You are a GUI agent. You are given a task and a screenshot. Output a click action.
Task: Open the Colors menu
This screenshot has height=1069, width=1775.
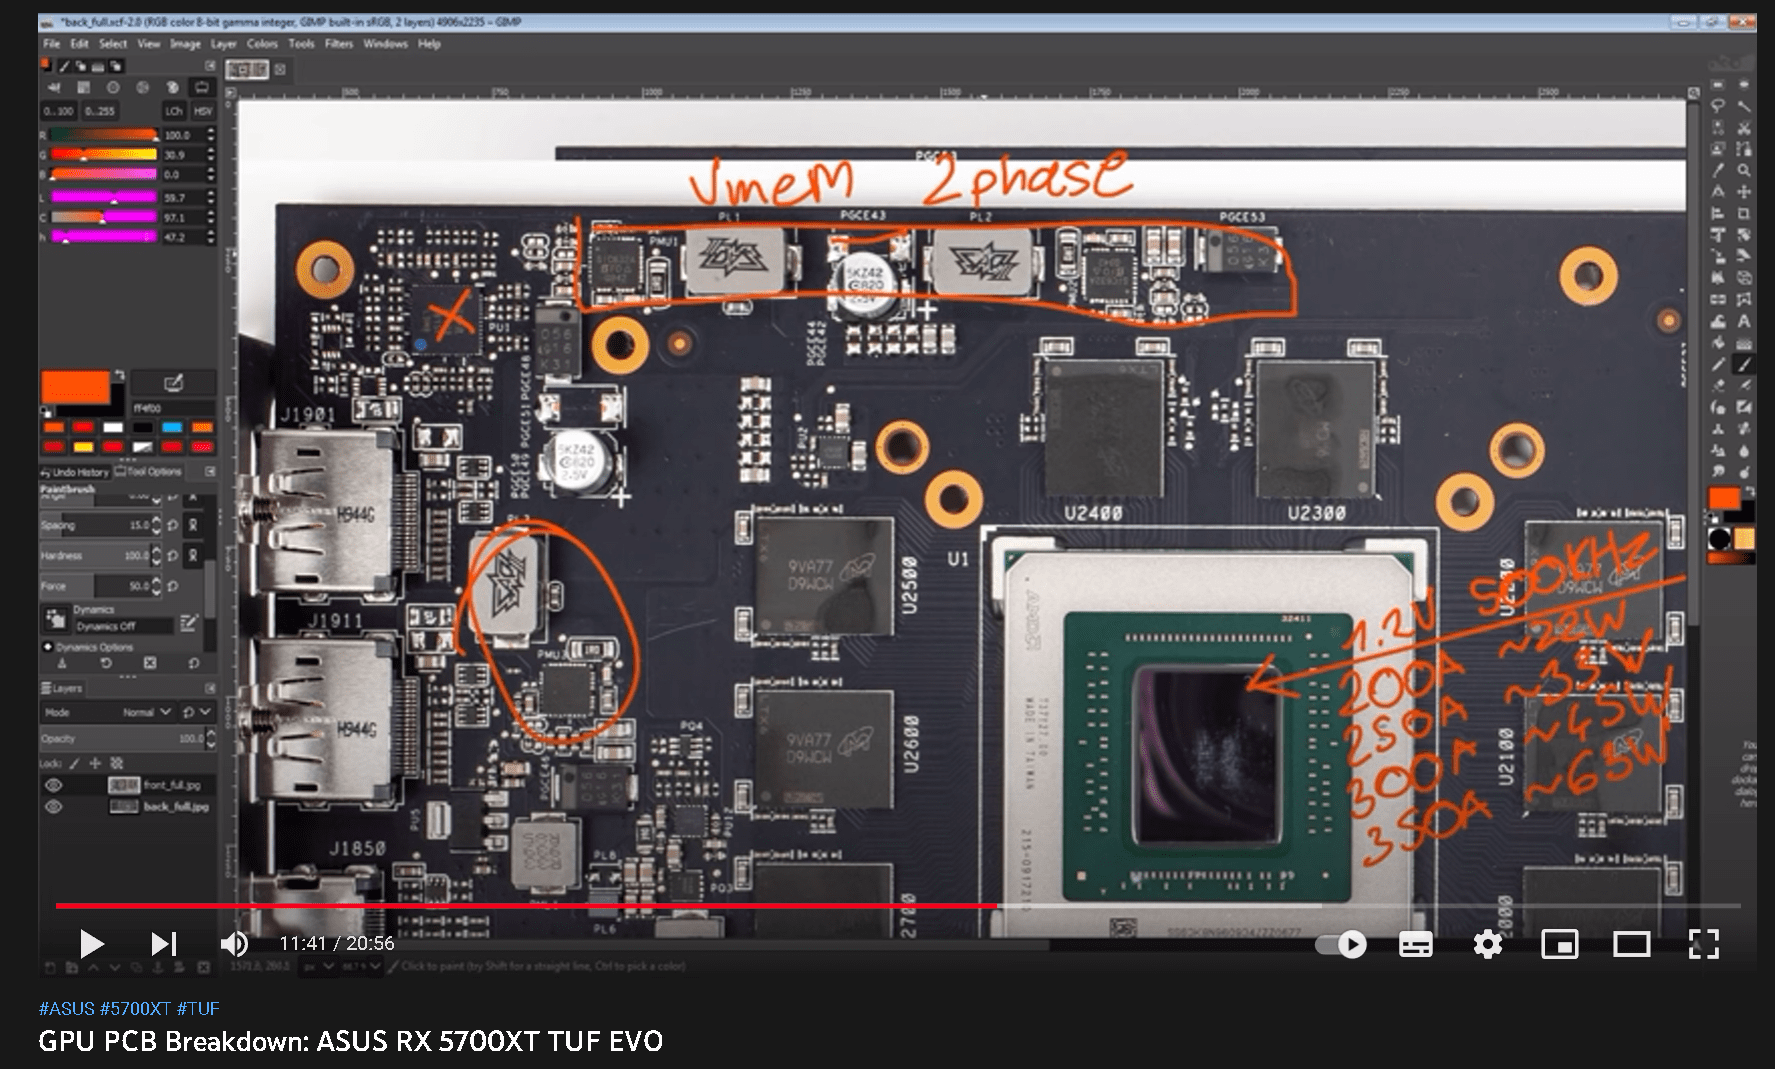pyautogui.click(x=262, y=44)
